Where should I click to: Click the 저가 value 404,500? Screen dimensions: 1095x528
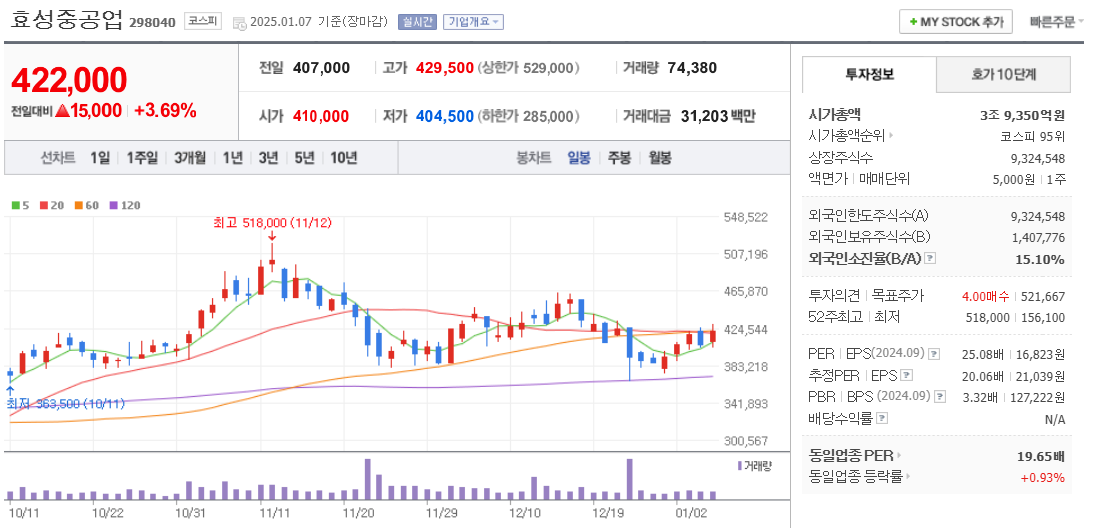pyautogui.click(x=445, y=116)
